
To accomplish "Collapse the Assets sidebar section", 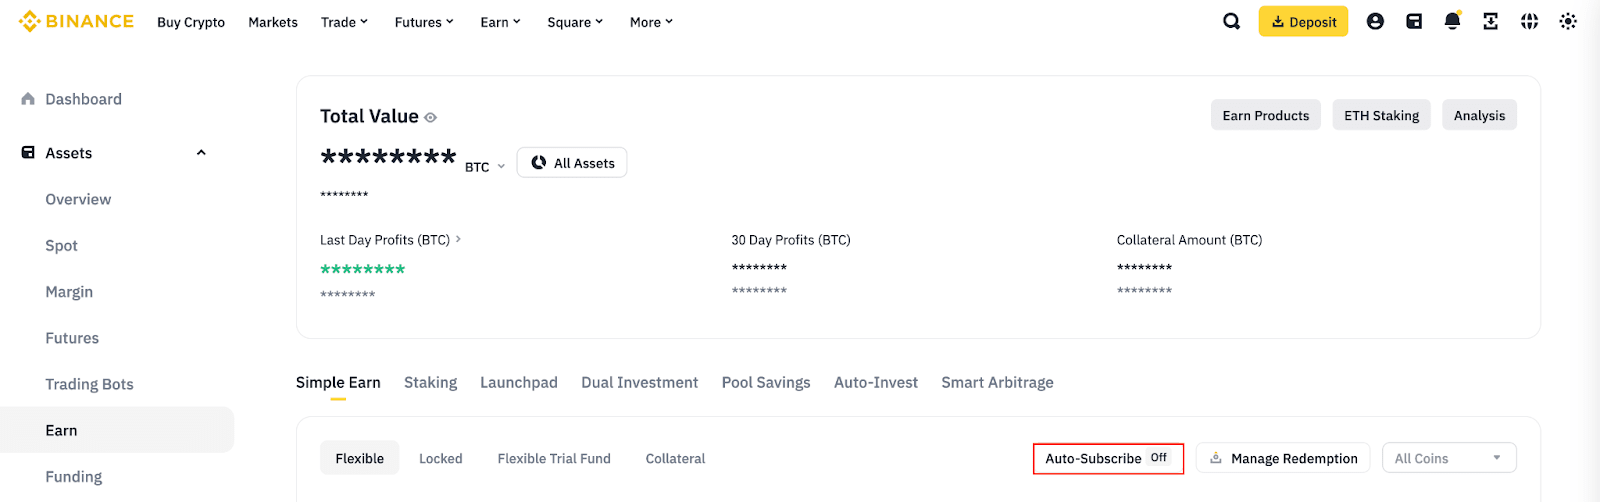I will (201, 153).
